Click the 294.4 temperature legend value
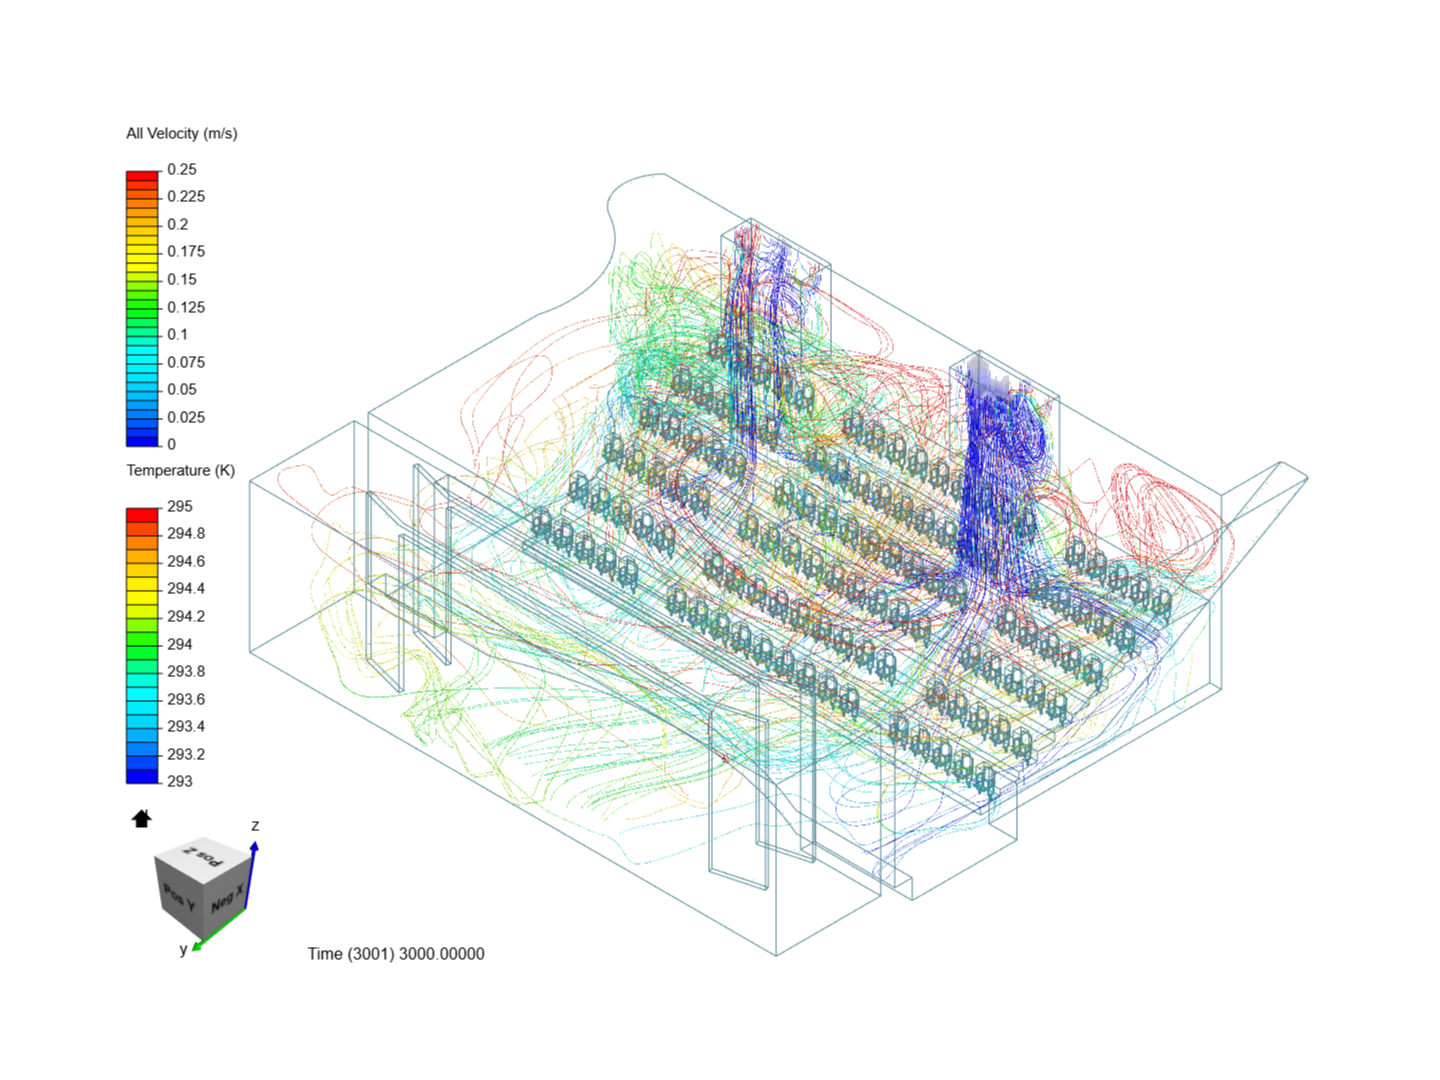1440x1080 pixels. click(x=186, y=588)
